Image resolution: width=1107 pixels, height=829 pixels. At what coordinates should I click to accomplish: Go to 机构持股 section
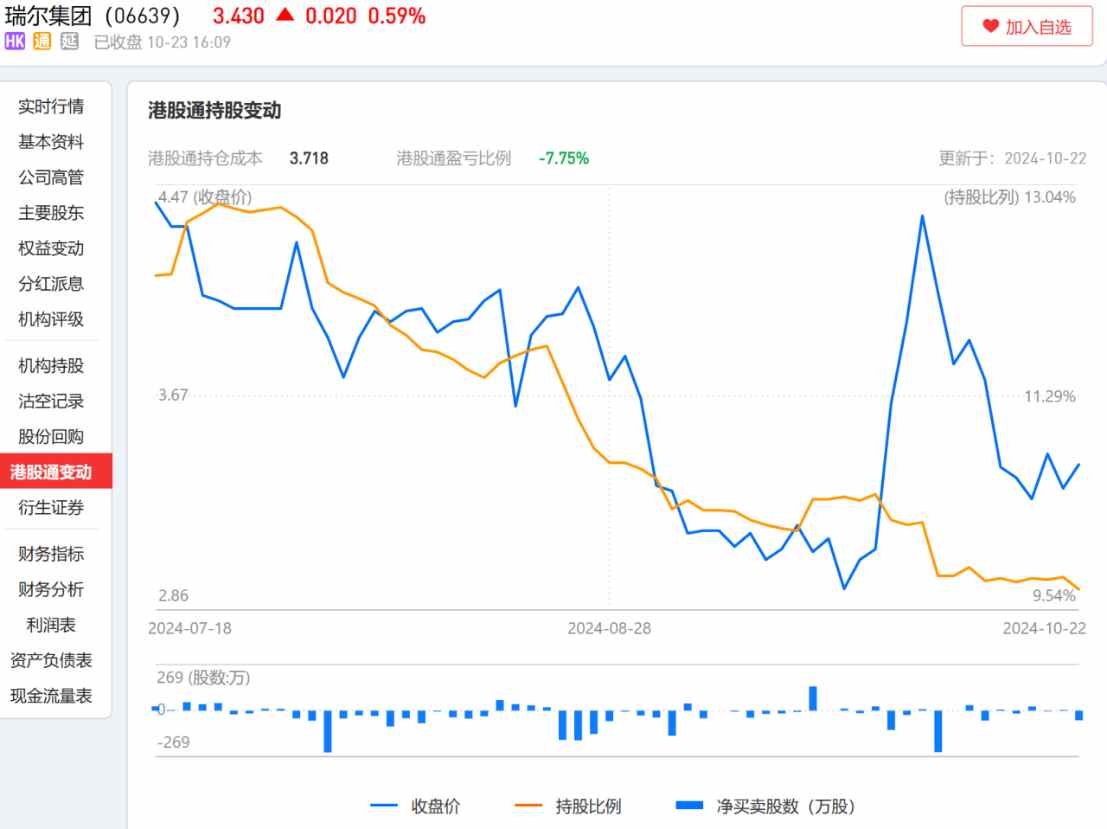51,366
